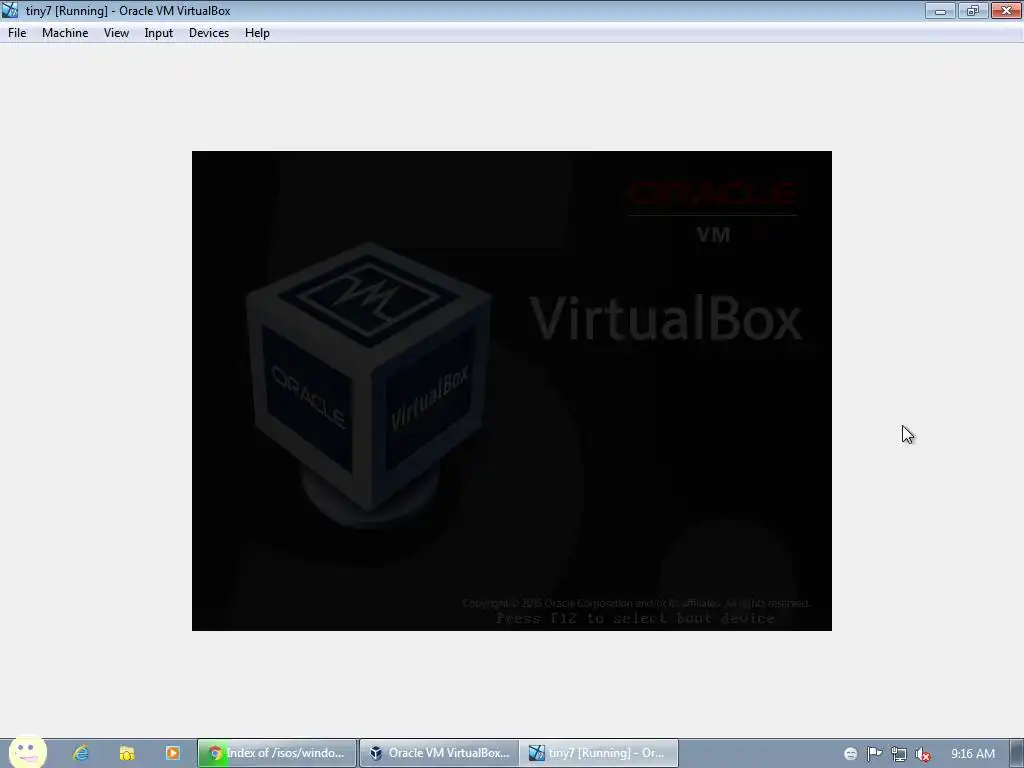Launch Internet Explorer from taskbar
This screenshot has width=1024, height=768.
(81, 753)
